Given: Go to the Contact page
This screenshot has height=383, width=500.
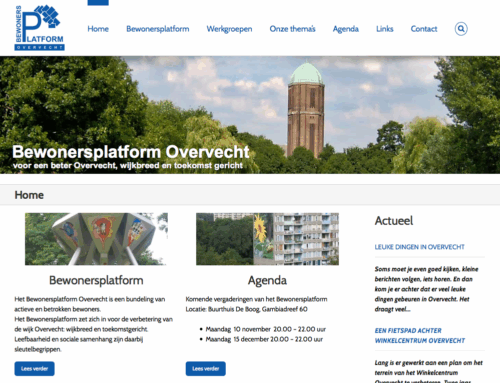Looking at the screenshot, I should (x=424, y=29).
